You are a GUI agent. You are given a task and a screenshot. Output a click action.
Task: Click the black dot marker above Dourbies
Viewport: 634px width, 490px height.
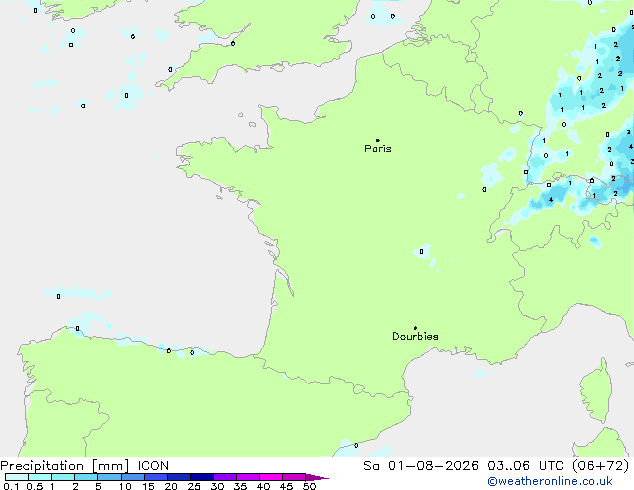[x=415, y=328]
